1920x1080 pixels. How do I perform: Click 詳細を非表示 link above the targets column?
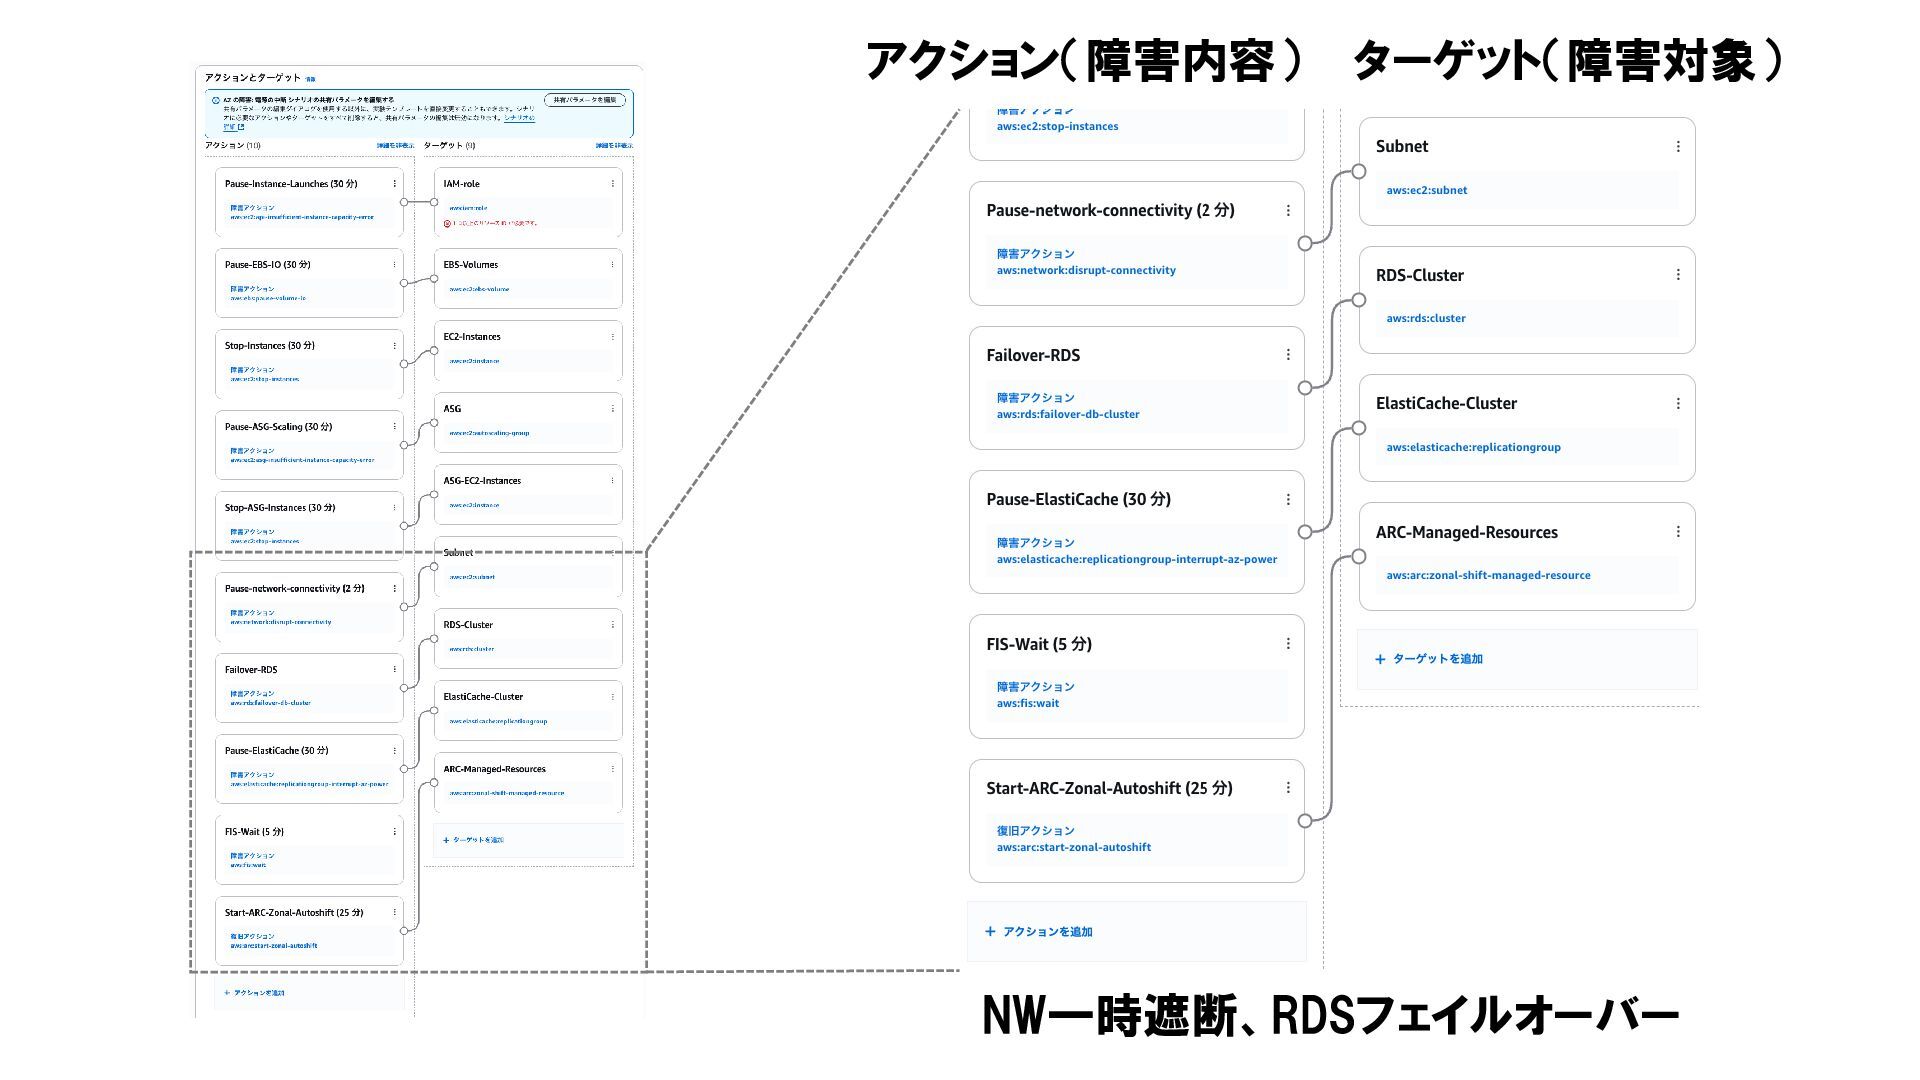pyautogui.click(x=614, y=146)
